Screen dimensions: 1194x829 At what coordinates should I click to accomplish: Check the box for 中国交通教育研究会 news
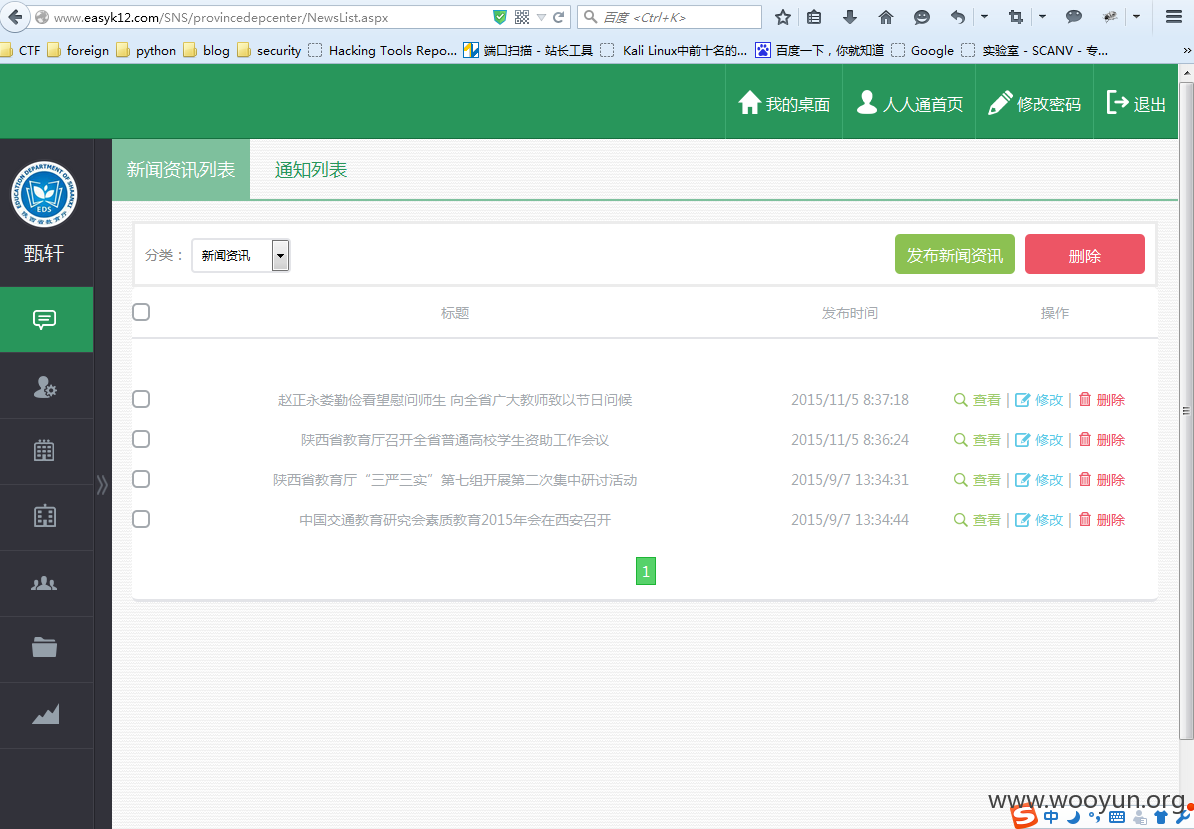141,519
